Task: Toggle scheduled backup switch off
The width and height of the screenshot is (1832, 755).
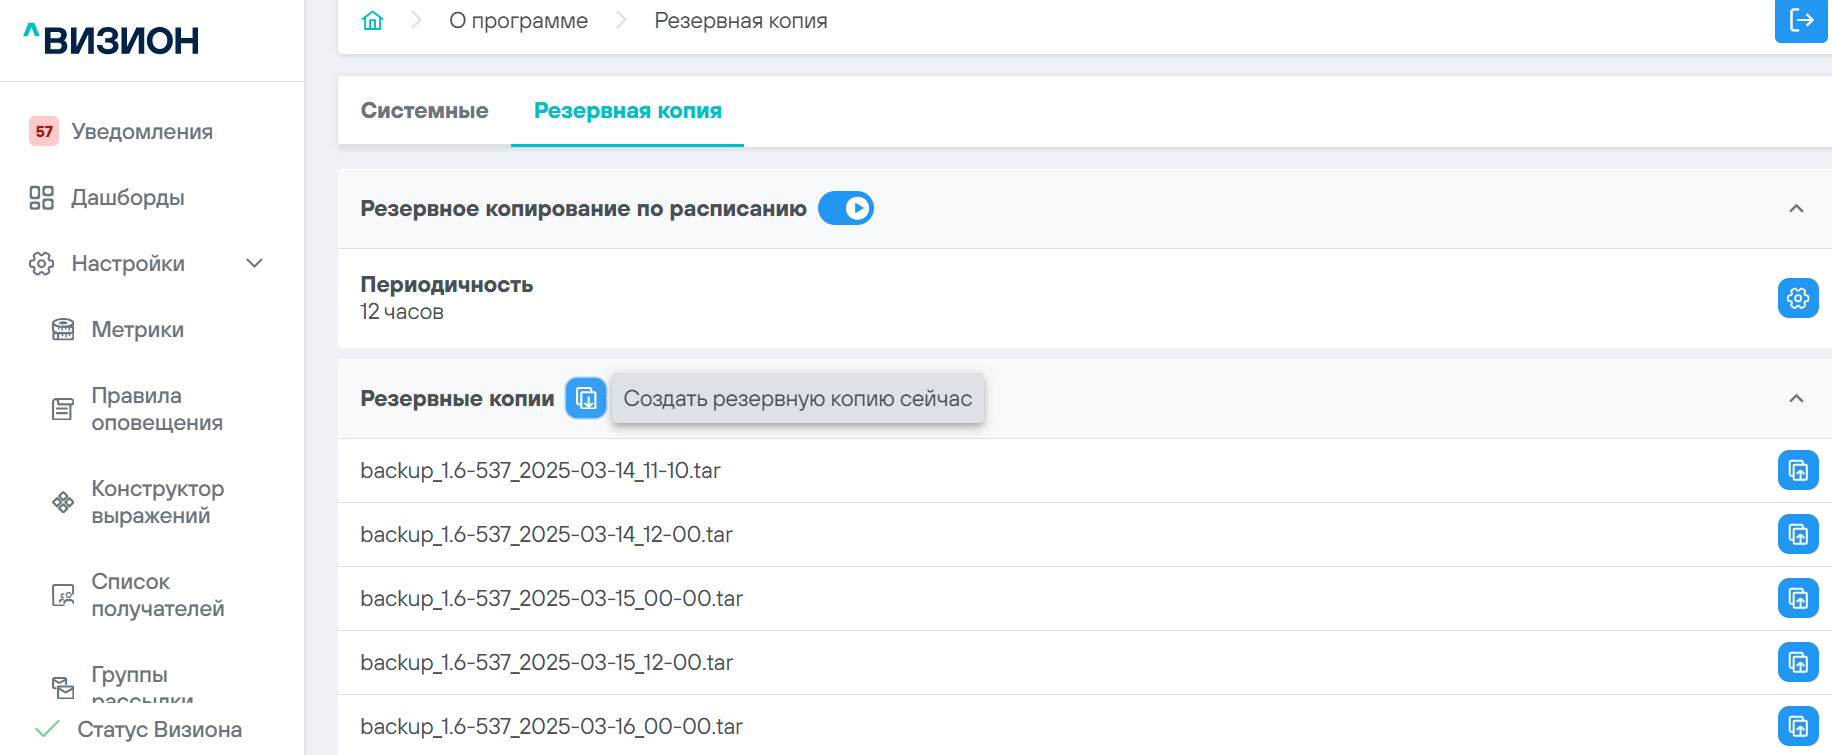Action: 846,209
